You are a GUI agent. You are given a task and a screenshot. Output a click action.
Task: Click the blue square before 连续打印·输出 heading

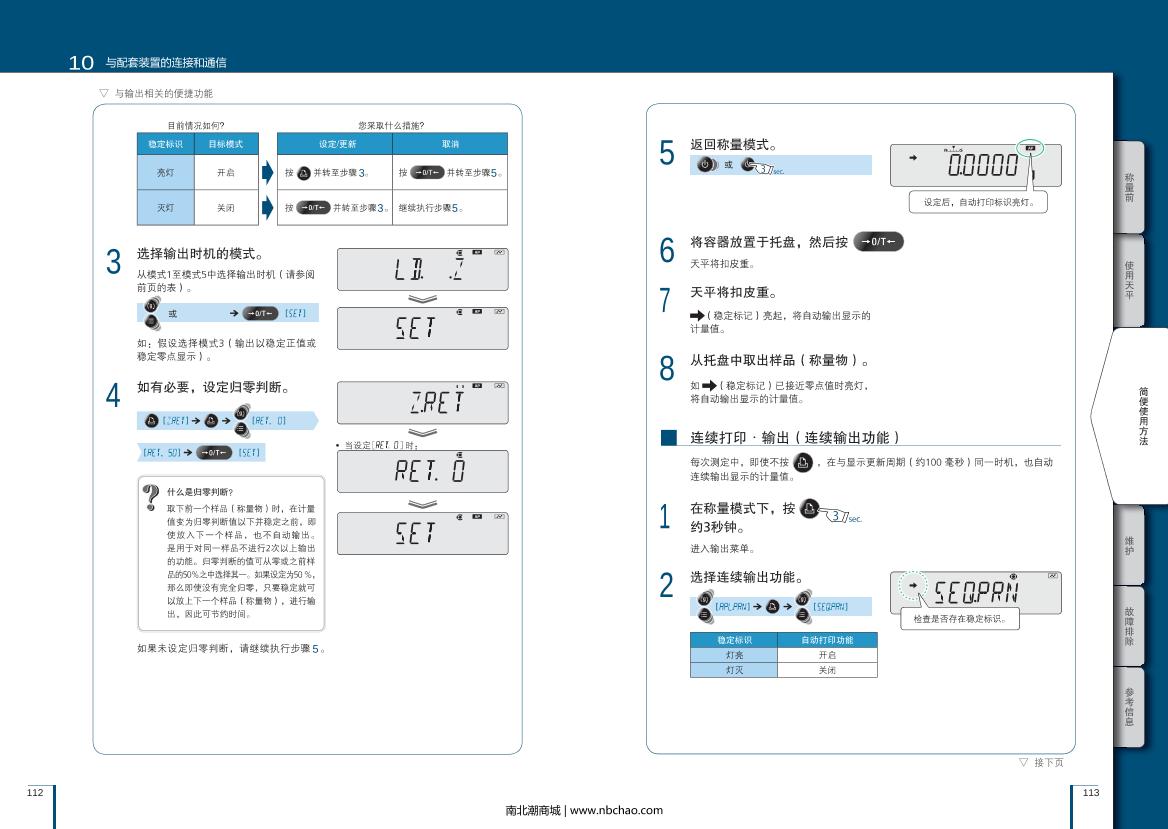pos(669,438)
